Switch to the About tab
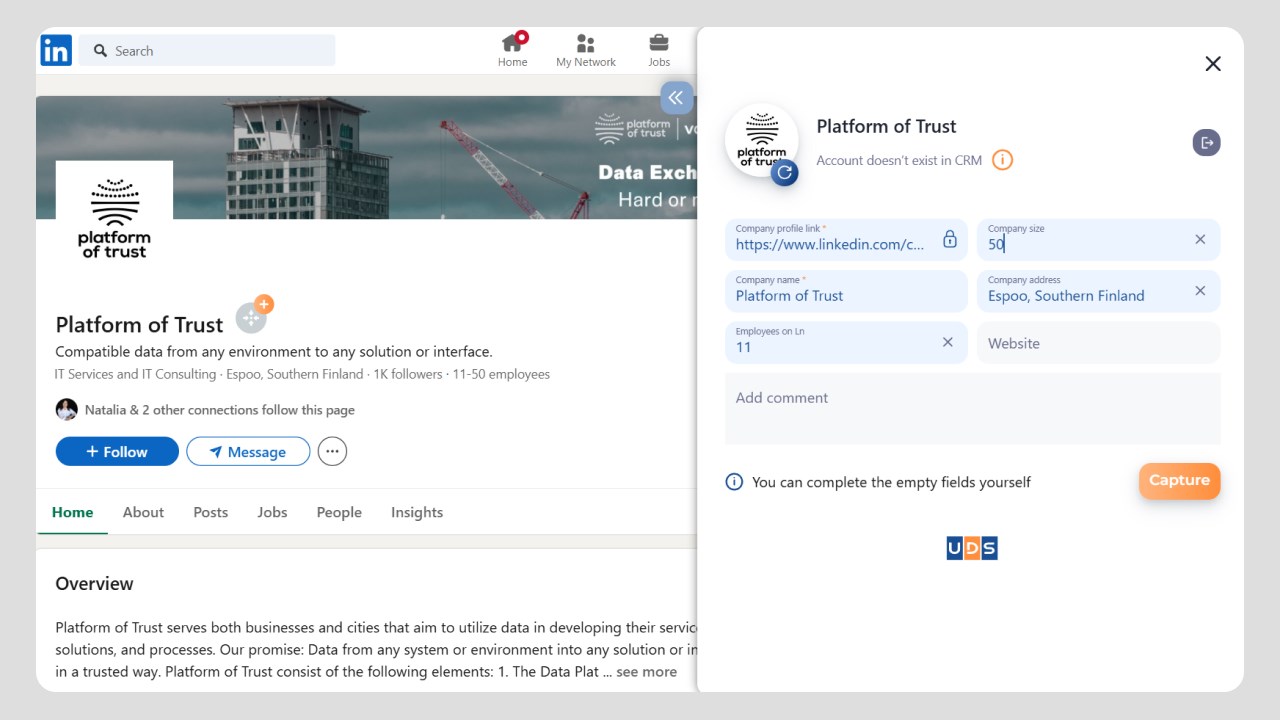 143,512
